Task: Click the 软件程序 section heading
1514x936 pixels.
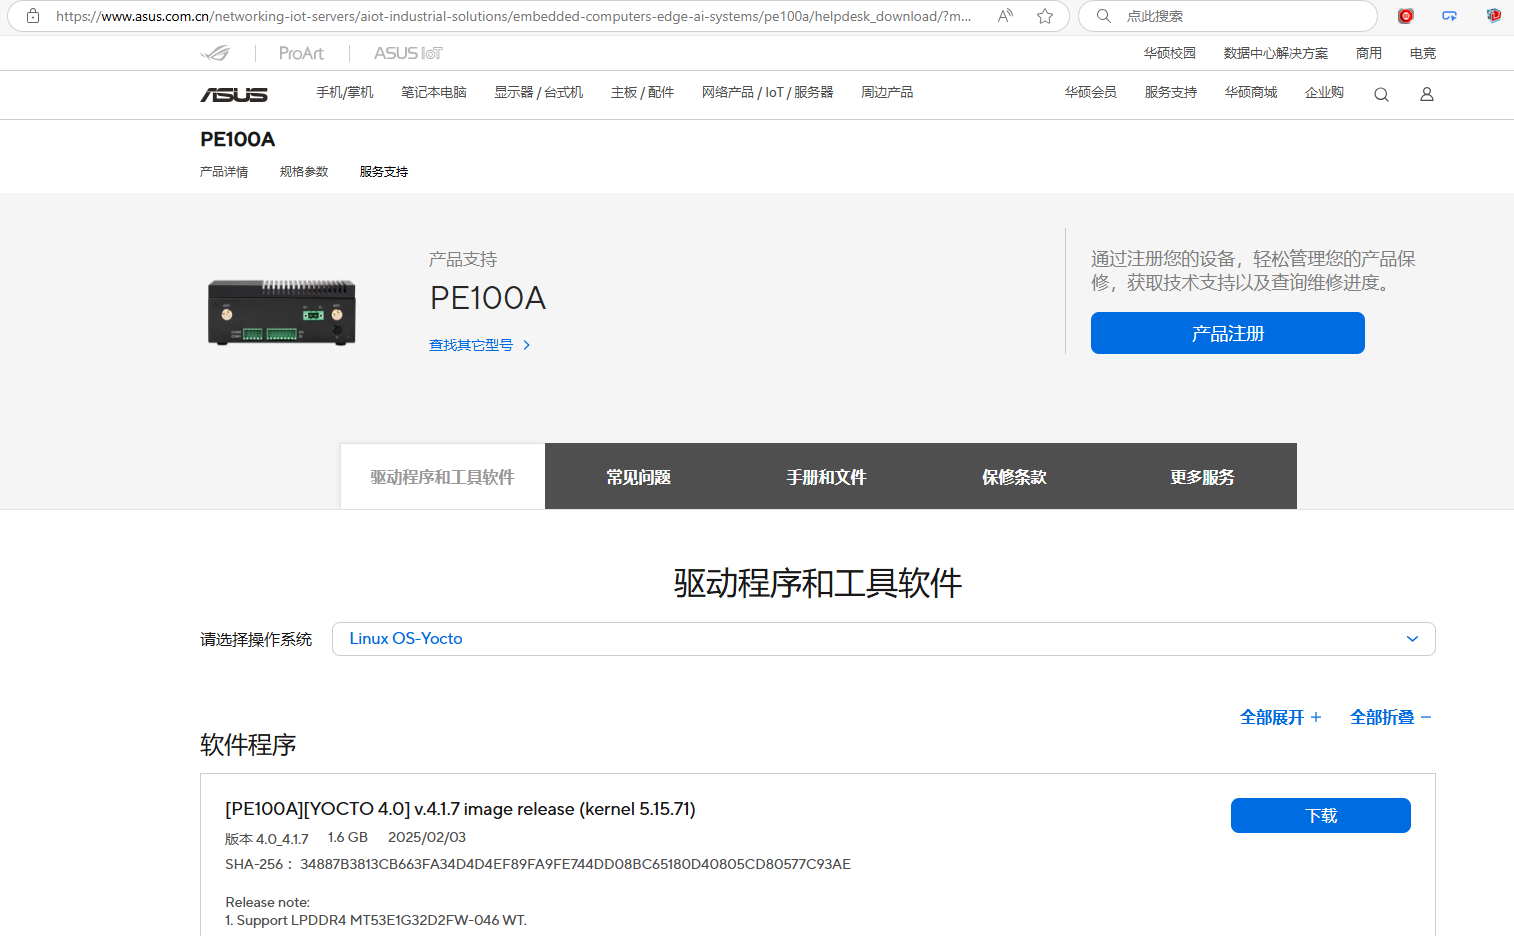Action: click(248, 745)
